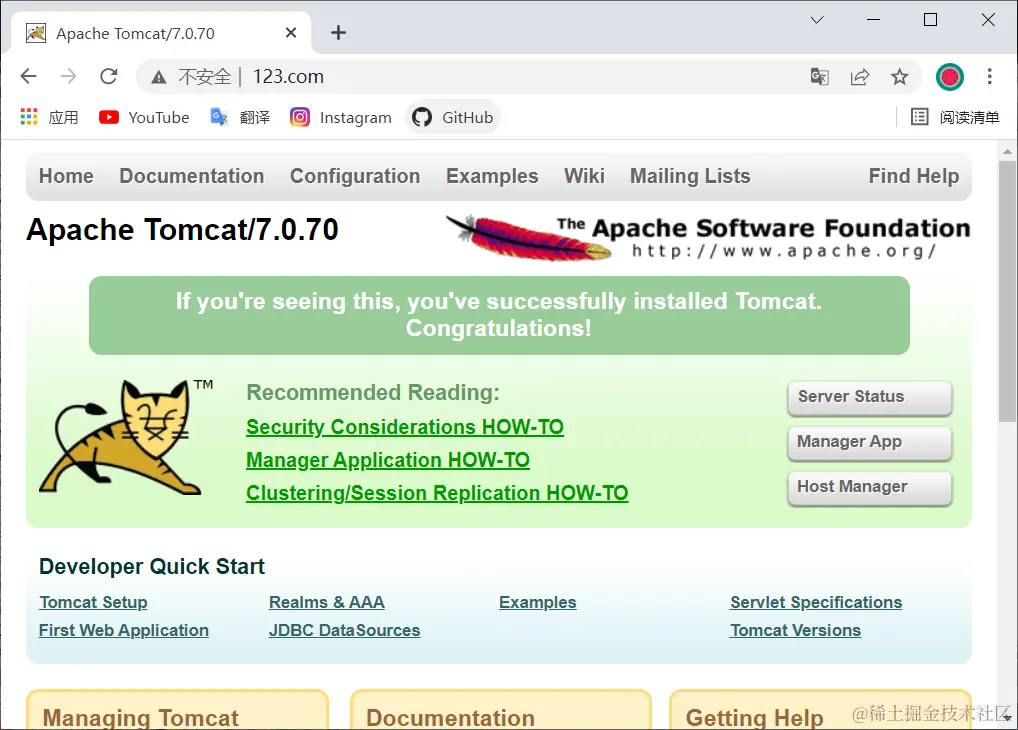Click the Tomcat cat logo image
1018x730 pixels.
pos(125,438)
